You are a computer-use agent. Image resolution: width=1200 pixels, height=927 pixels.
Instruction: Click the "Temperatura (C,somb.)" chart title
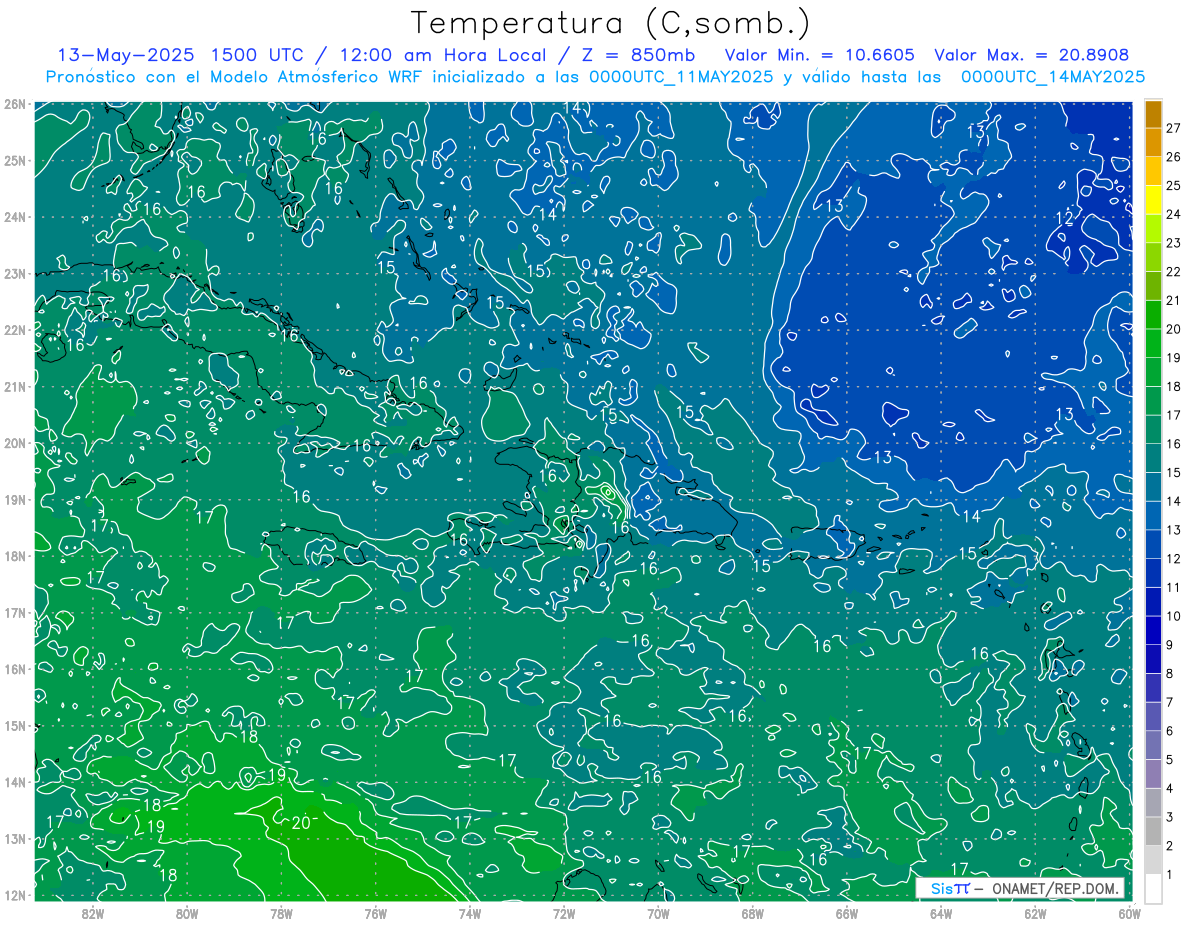click(x=611, y=23)
